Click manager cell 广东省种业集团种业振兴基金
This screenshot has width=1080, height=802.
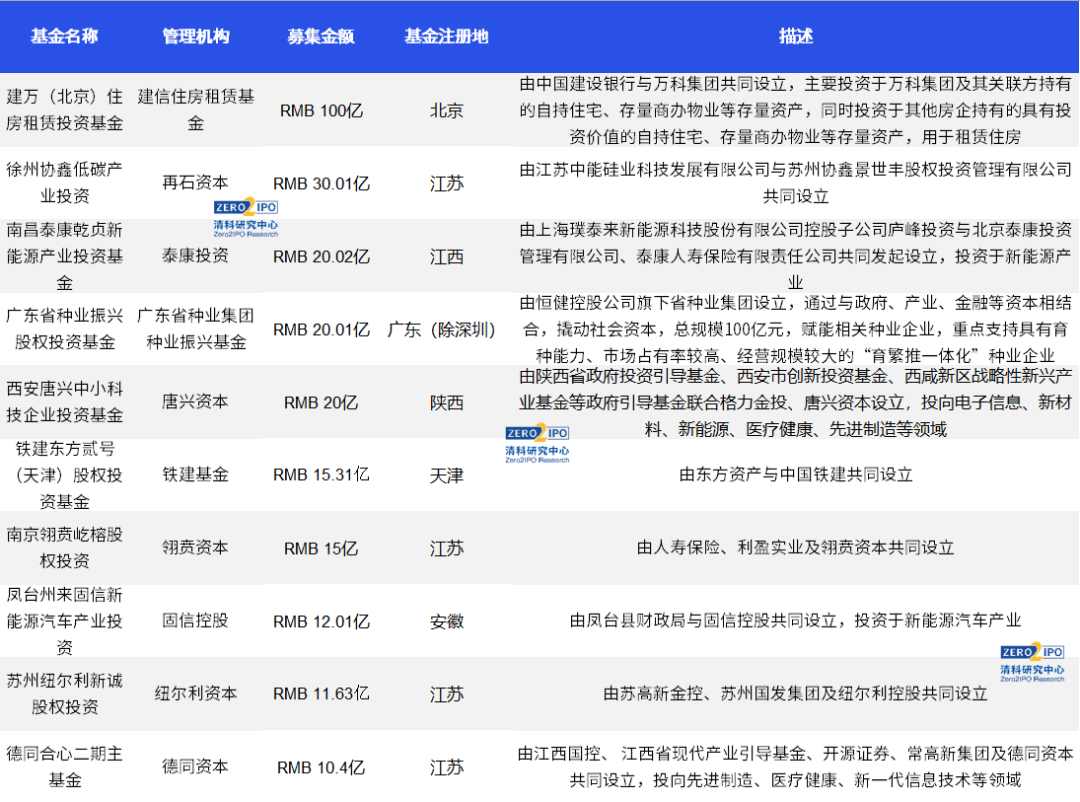click(x=196, y=329)
